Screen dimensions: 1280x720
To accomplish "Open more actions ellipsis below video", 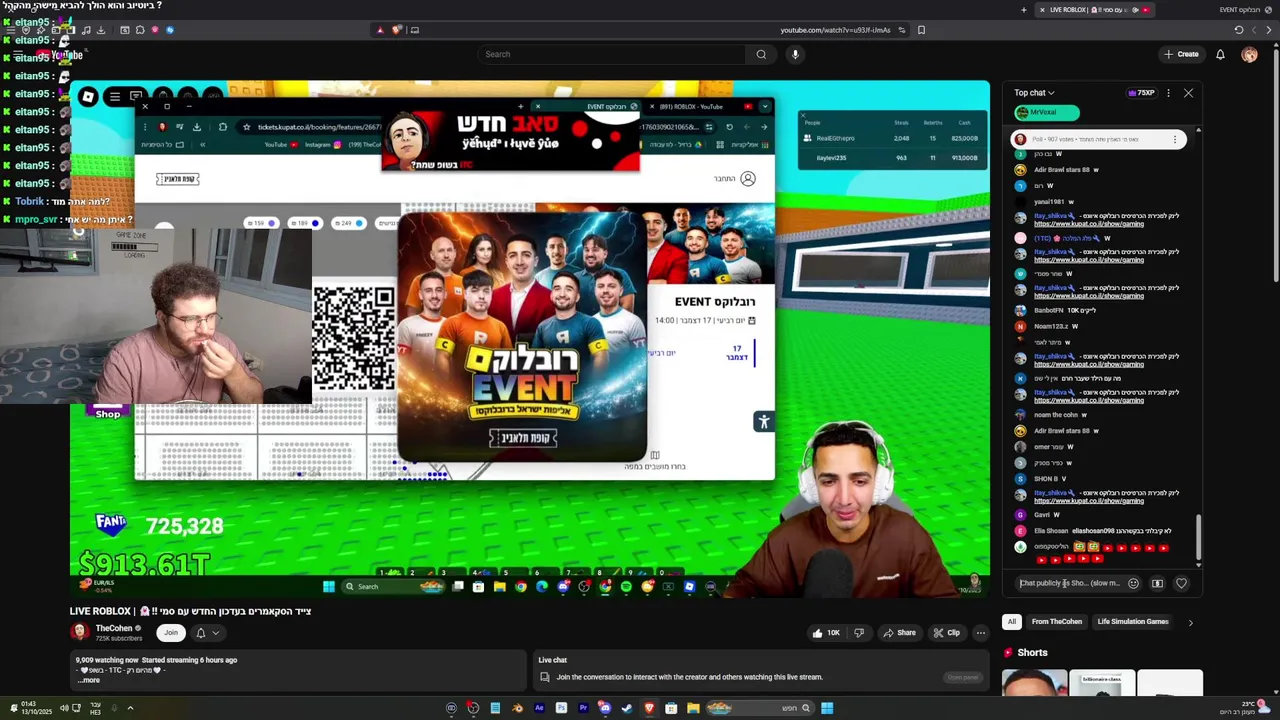I will (x=981, y=632).
